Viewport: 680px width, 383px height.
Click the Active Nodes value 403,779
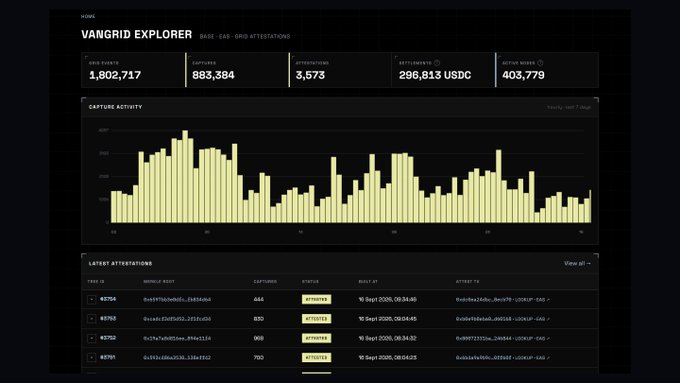[523, 75]
